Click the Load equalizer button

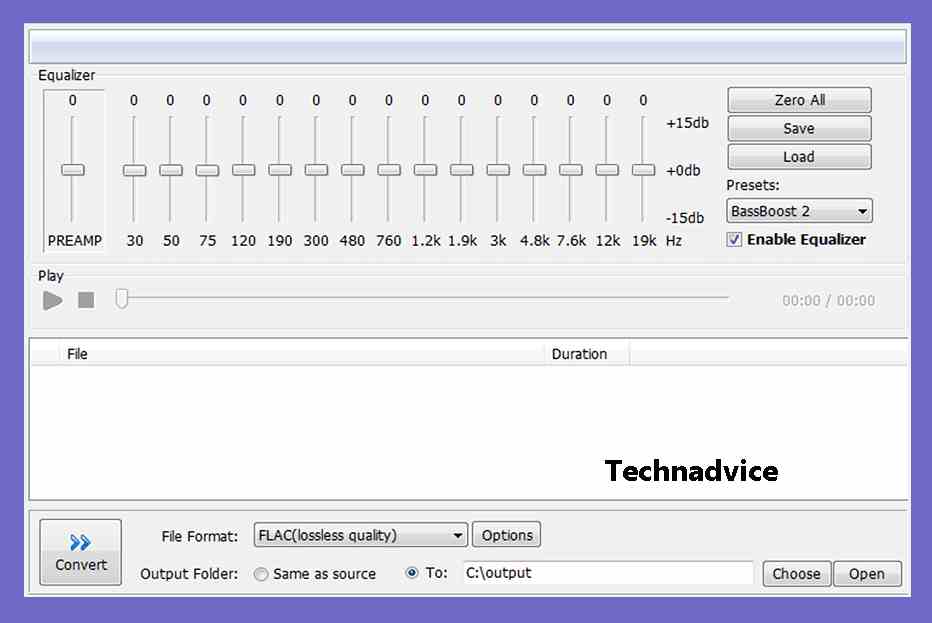799,157
